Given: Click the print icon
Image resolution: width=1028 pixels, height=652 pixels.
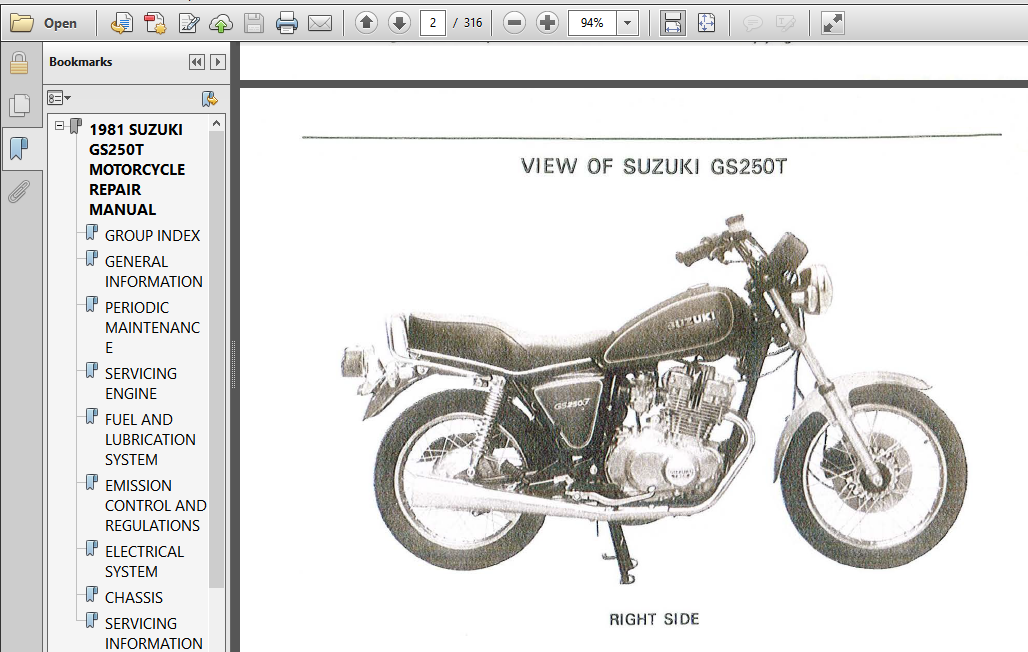Looking at the screenshot, I should [x=287, y=24].
